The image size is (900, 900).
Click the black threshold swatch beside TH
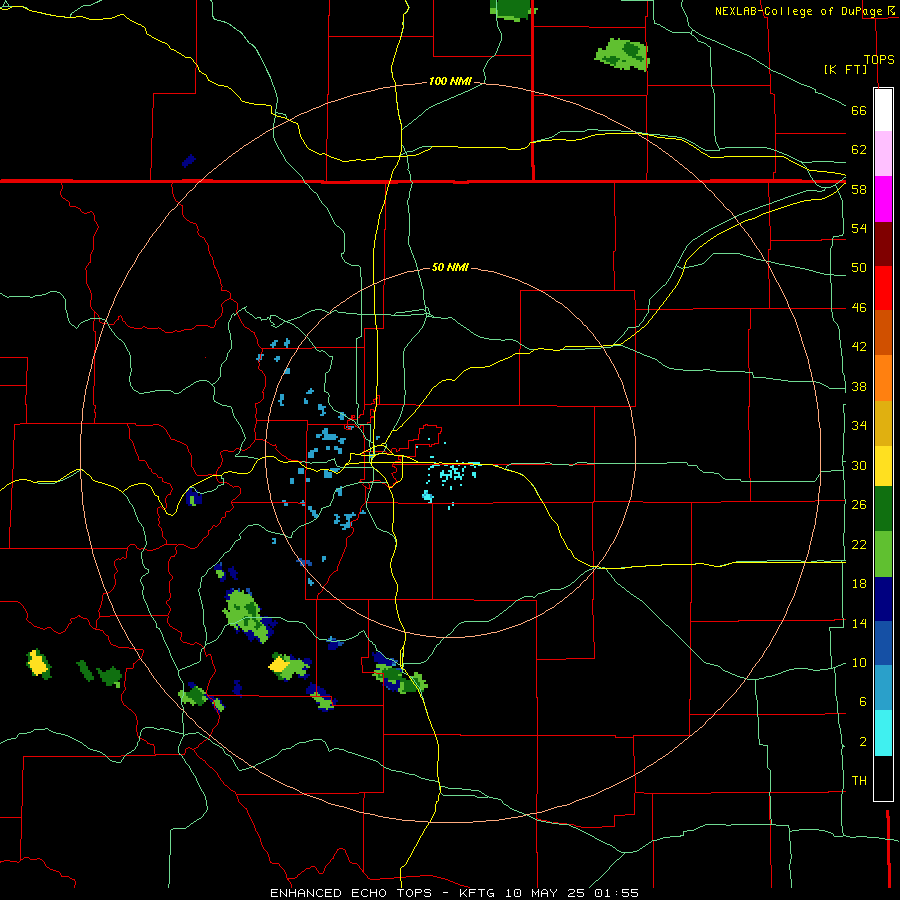pyautogui.click(x=883, y=778)
